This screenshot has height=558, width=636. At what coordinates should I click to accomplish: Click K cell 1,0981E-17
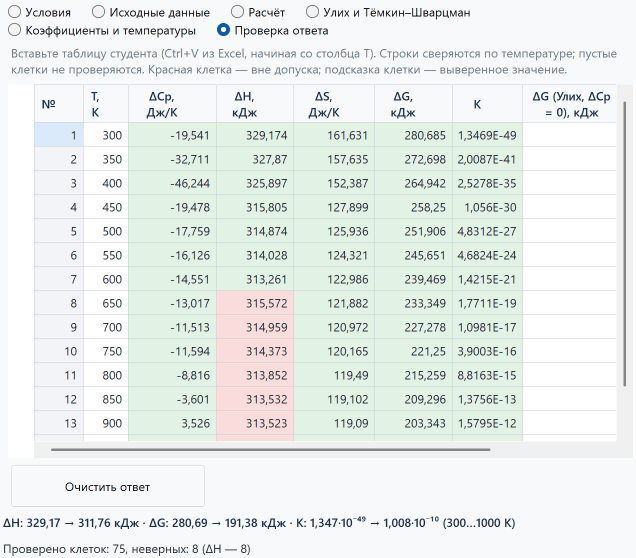[x=487, y=326]
